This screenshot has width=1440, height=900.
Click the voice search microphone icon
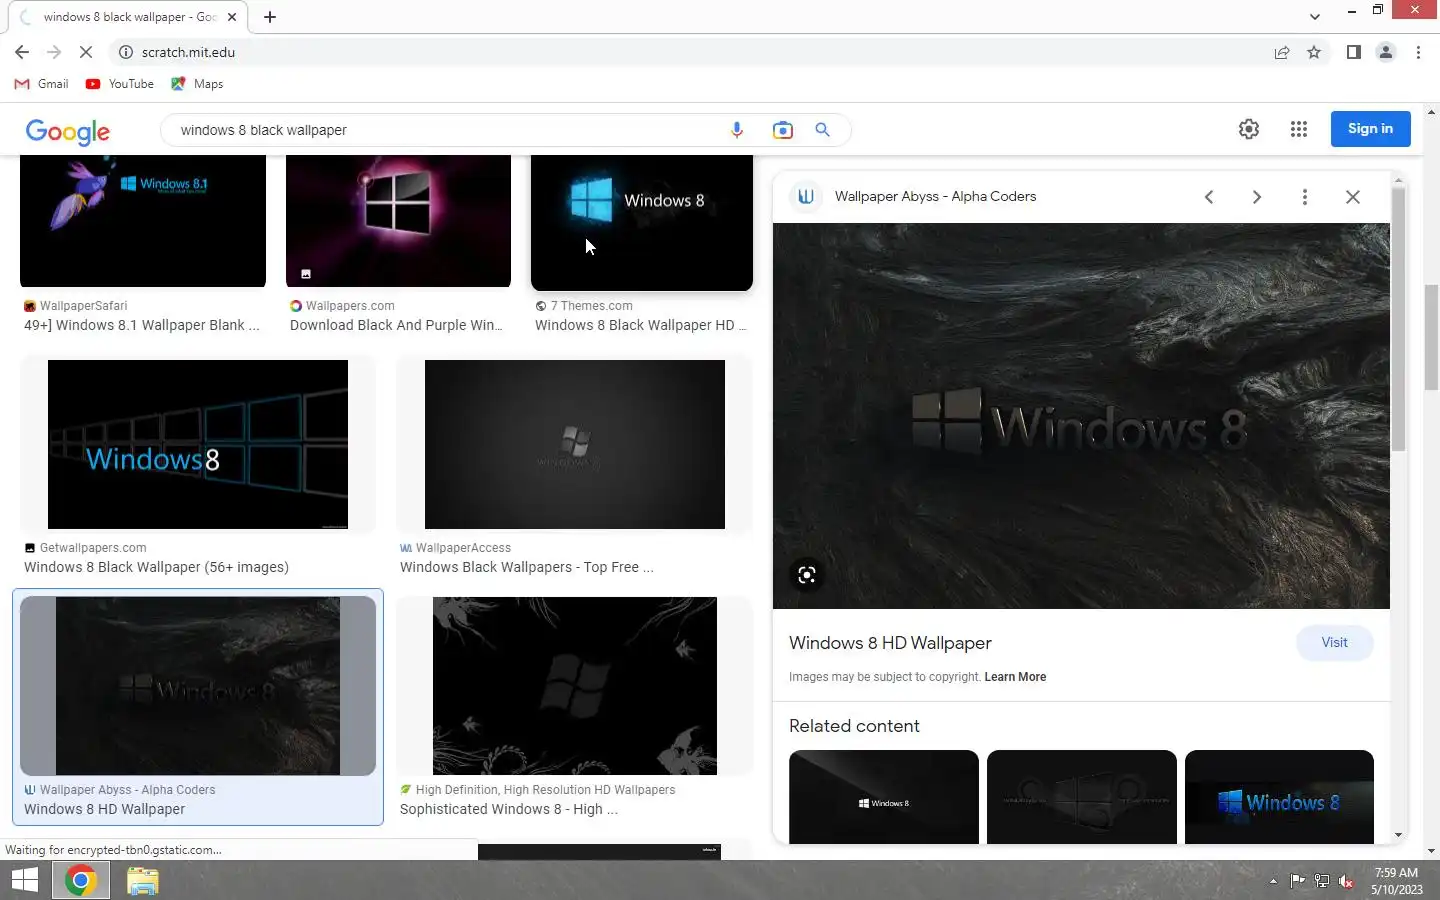click(x=737, y=130)
